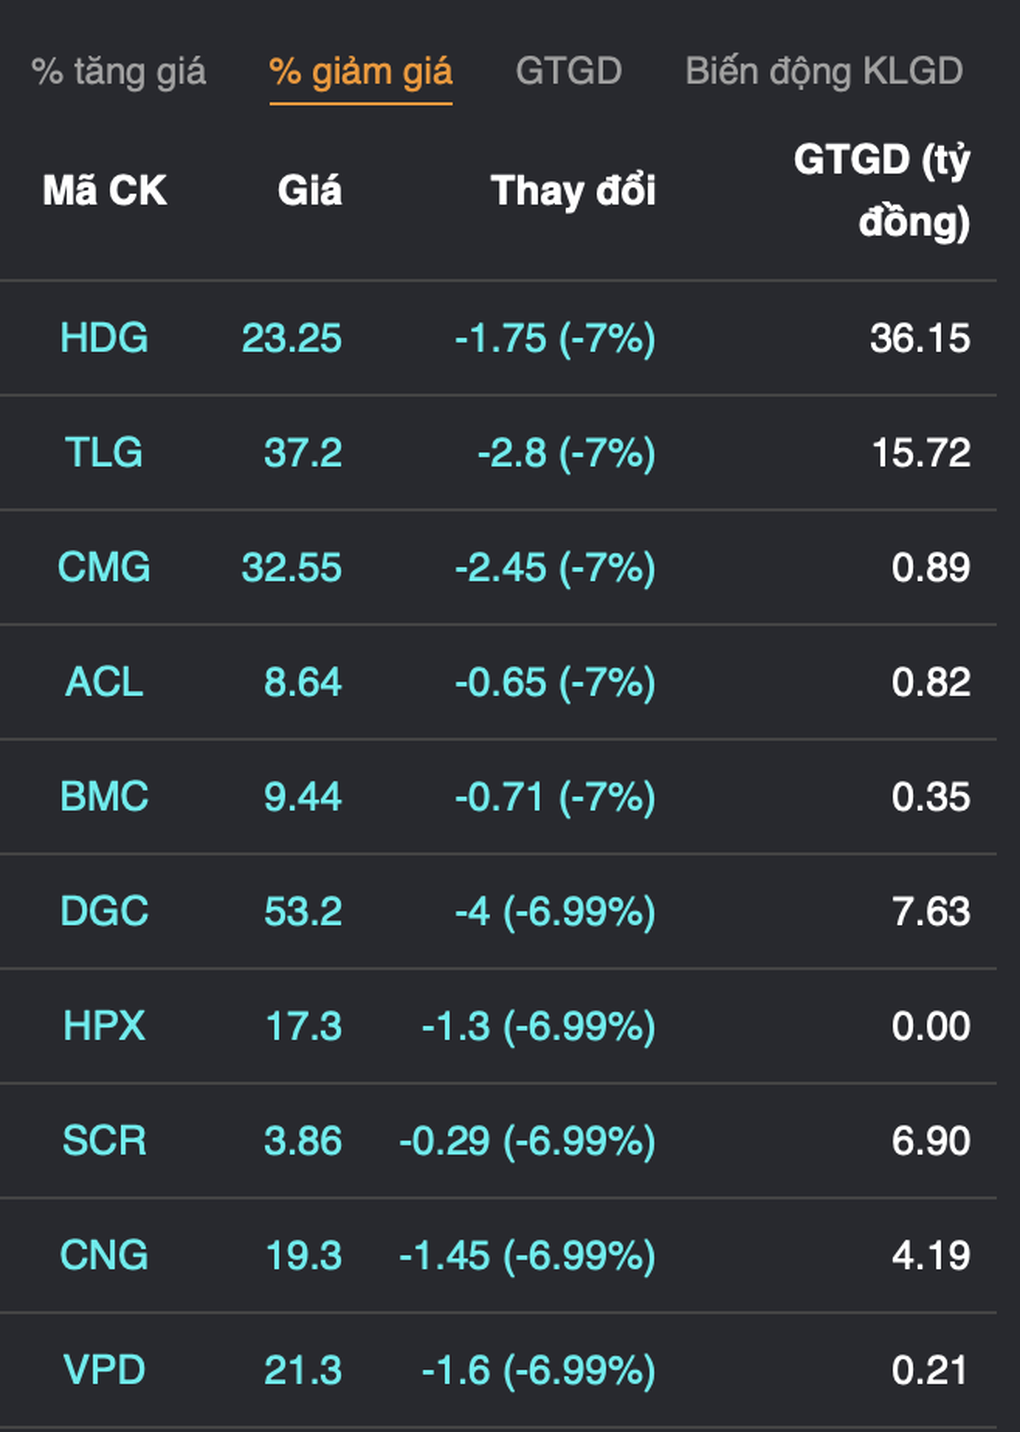Select the BMC stock code
This screenshot has height=1432, width=1020.
(x=104, y=797)
